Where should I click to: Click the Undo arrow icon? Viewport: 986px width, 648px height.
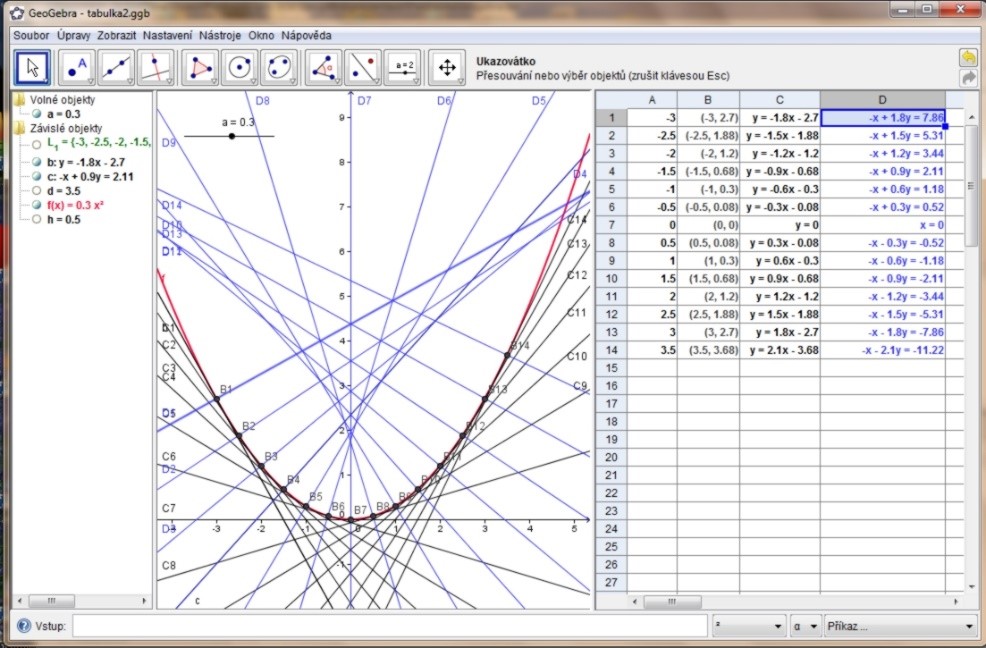[968, 57]
